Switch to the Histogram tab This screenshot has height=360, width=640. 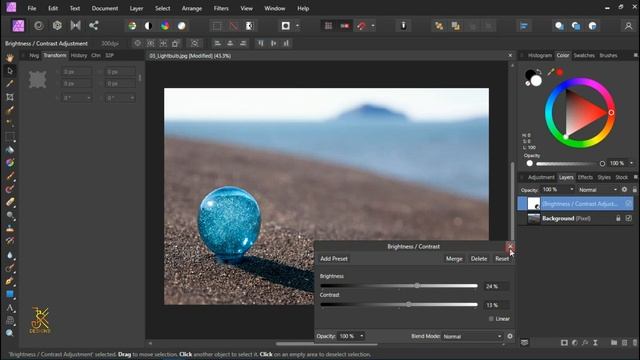pos(540,56)
